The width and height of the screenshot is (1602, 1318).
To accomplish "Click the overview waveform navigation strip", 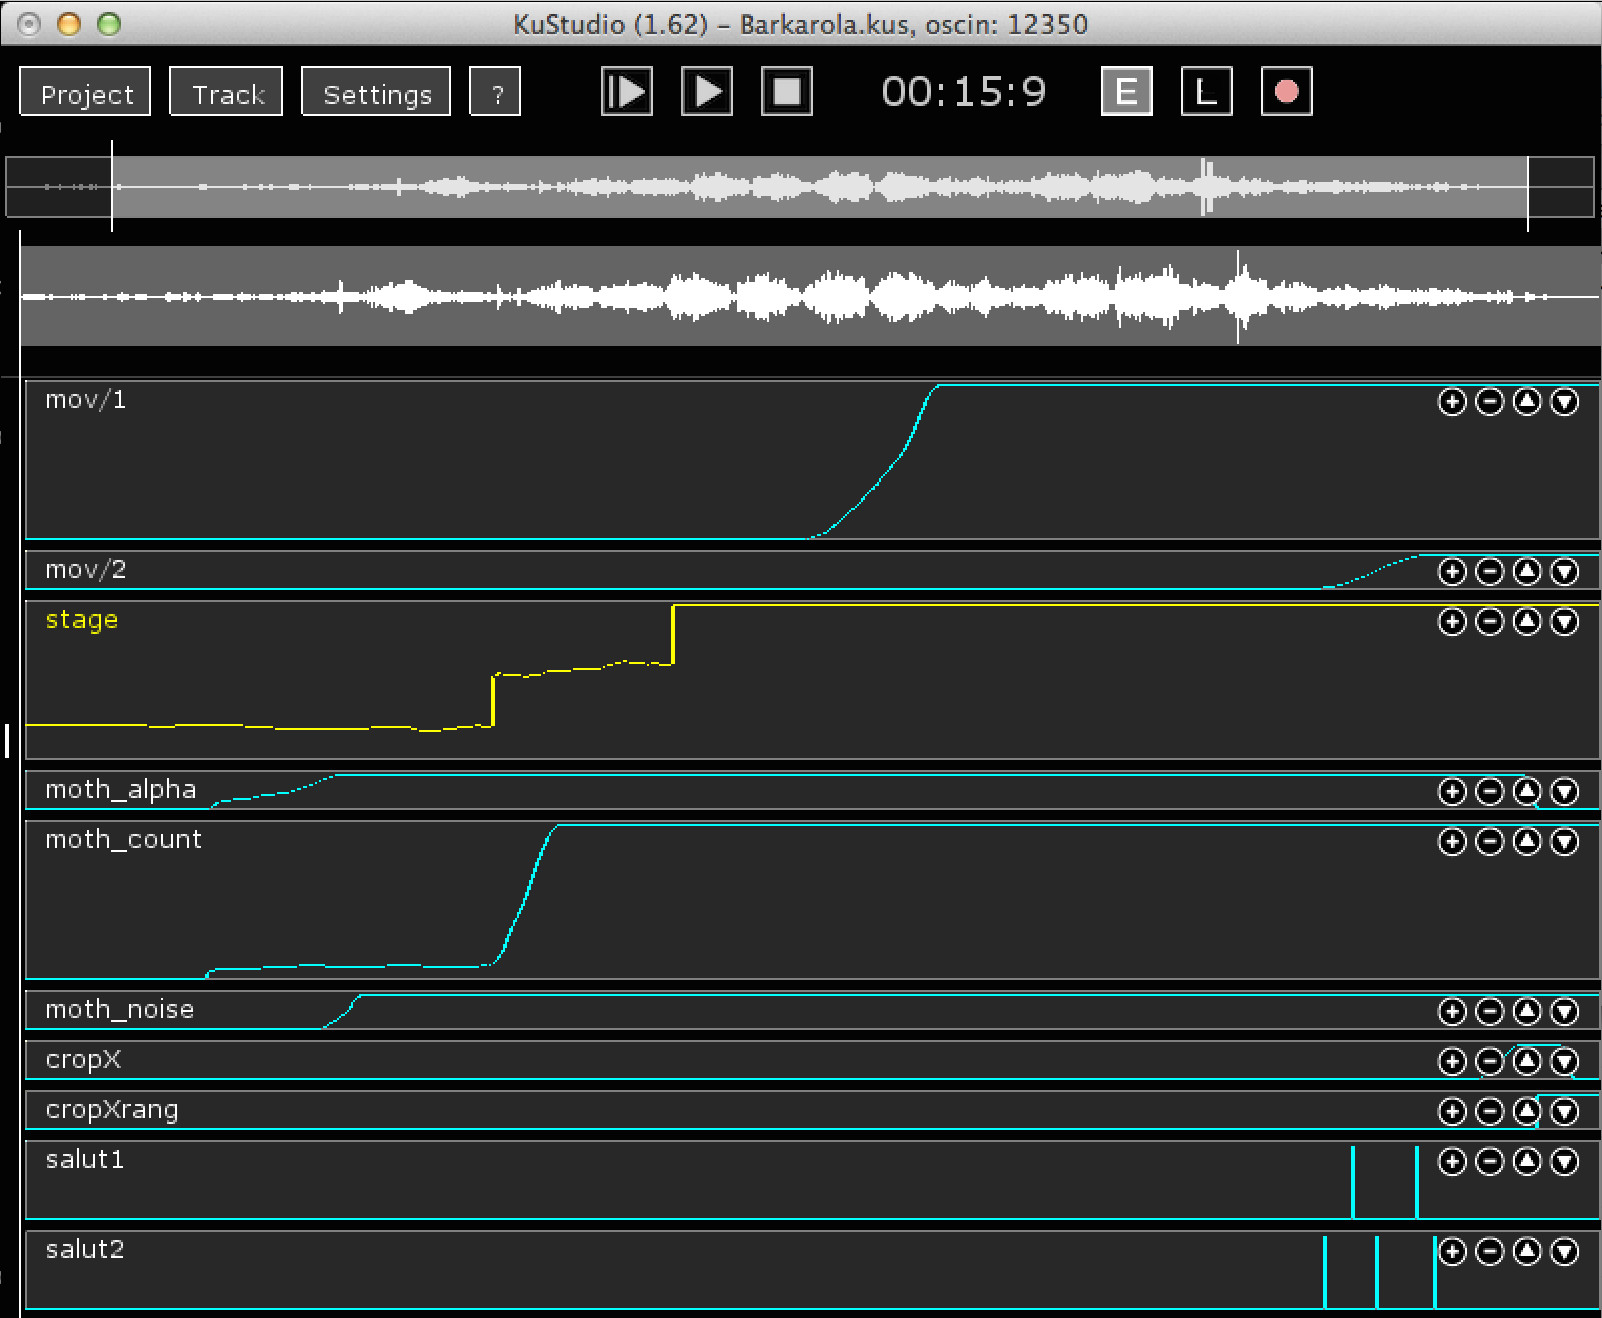I will [x=800, y=187].
